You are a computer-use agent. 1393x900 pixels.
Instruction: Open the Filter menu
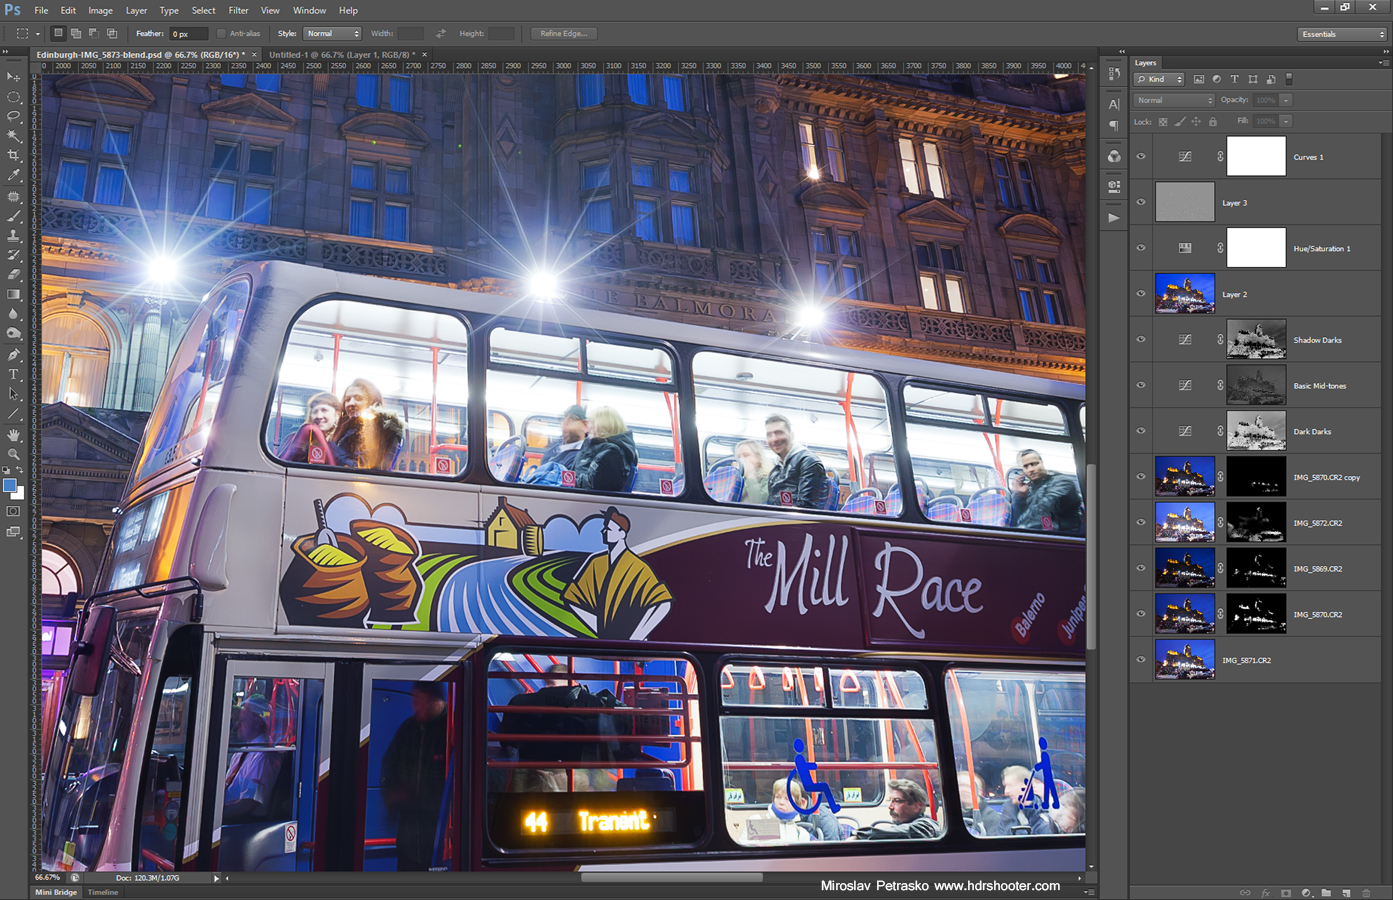click(238, 10)
